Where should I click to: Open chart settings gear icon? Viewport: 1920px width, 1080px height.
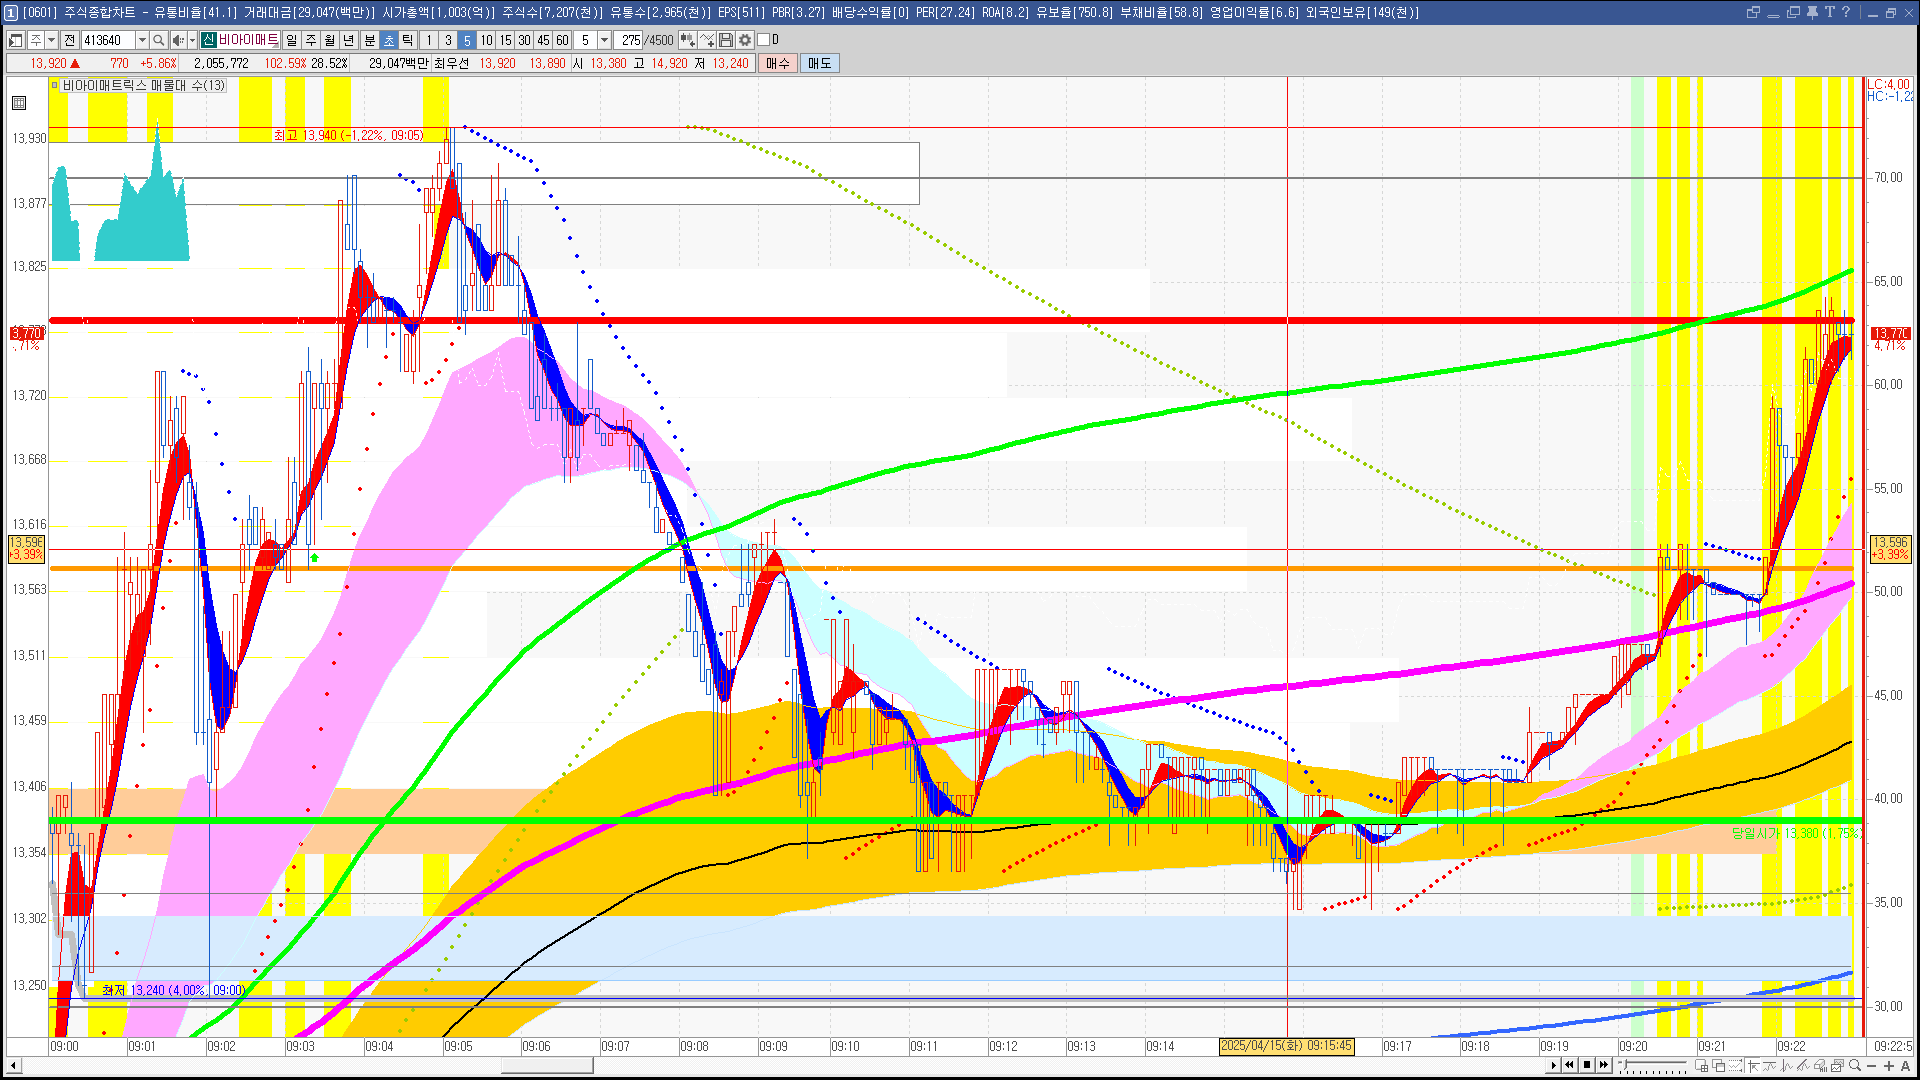(745, 40)
